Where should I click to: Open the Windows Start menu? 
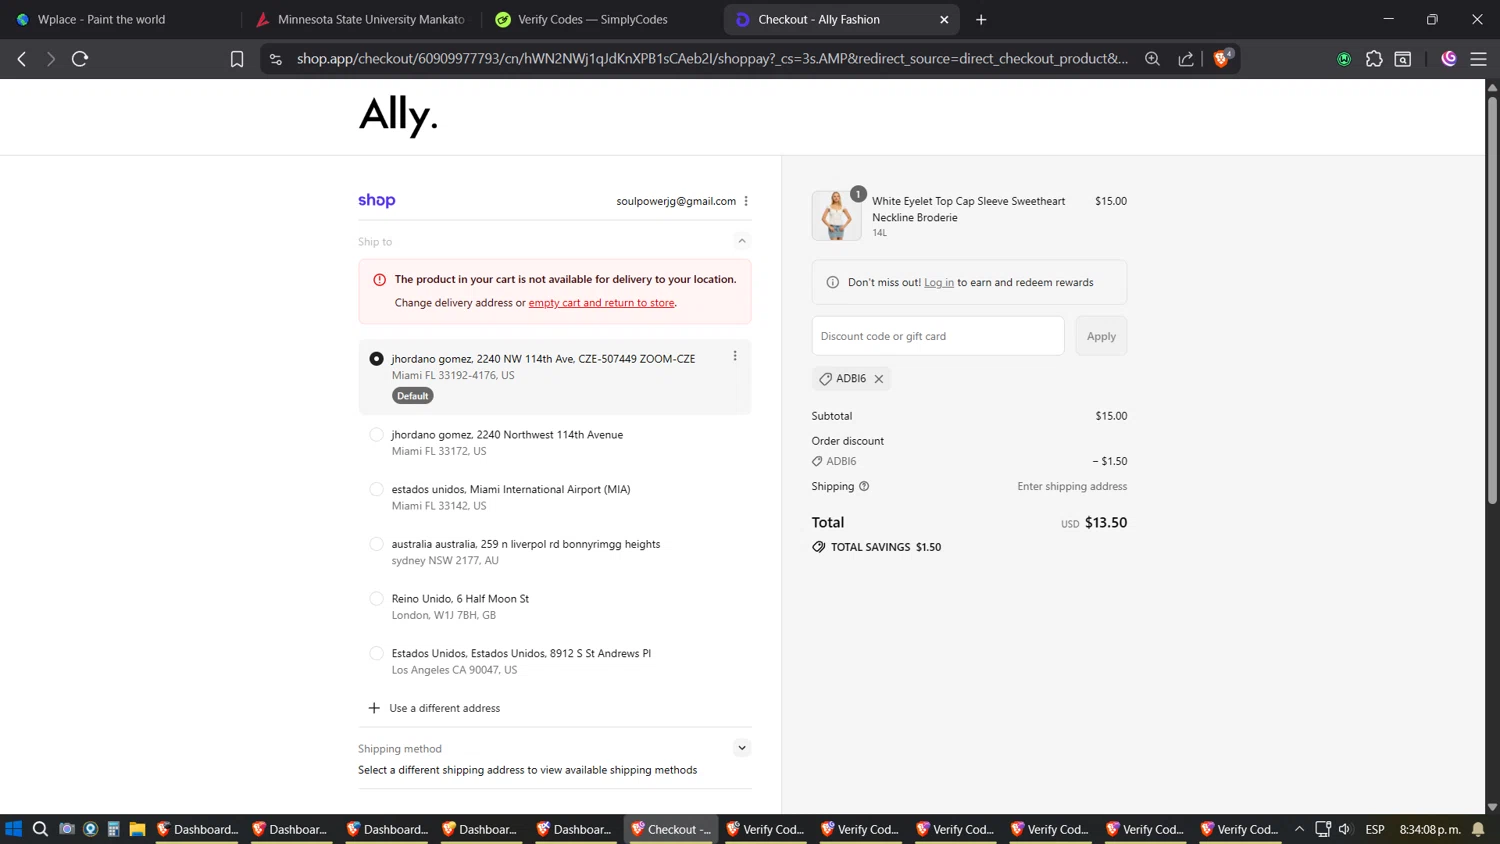(14, 829)
